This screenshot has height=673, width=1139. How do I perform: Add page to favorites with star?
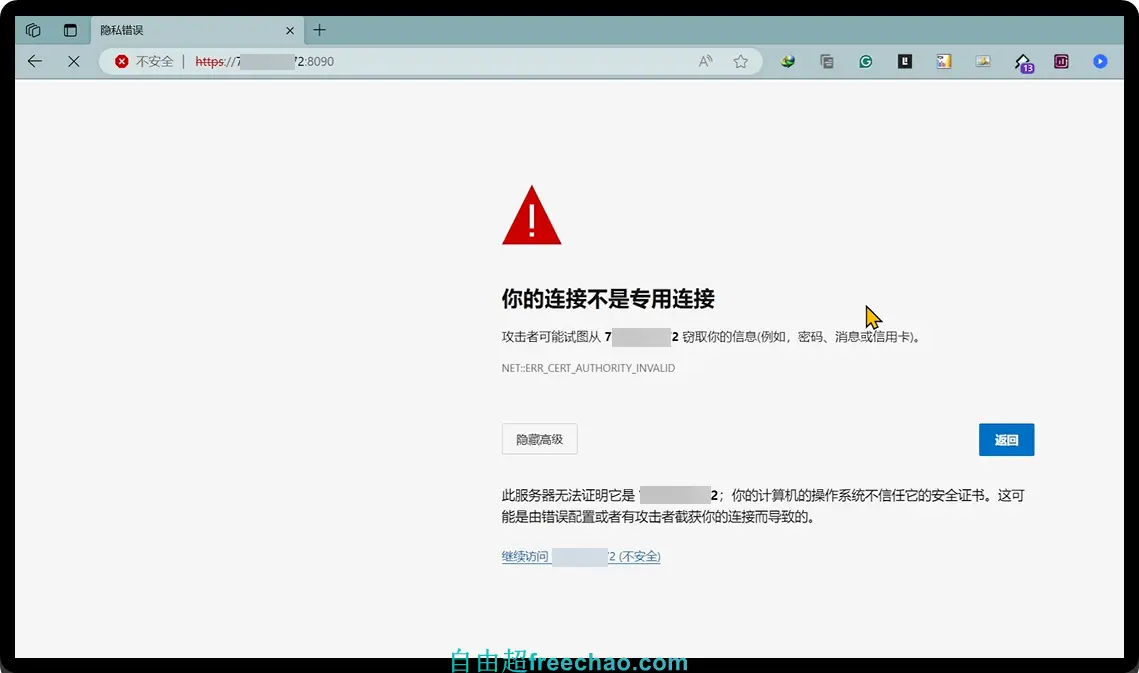tap(740, 61)
